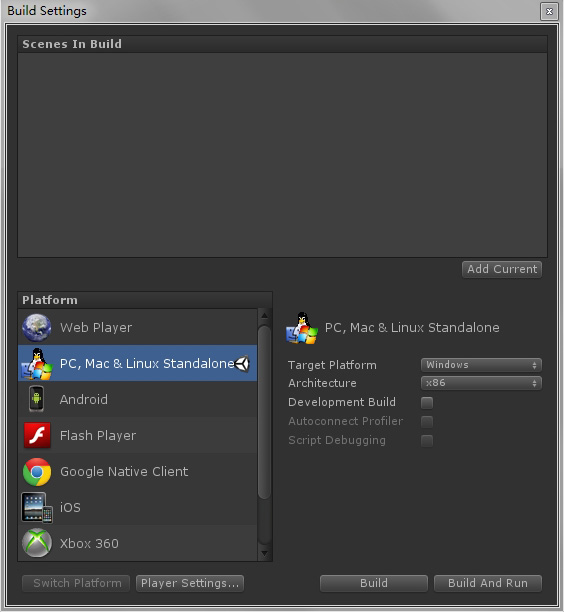
Task: Click the Web Player globe icon
Action: click(37, 327)
